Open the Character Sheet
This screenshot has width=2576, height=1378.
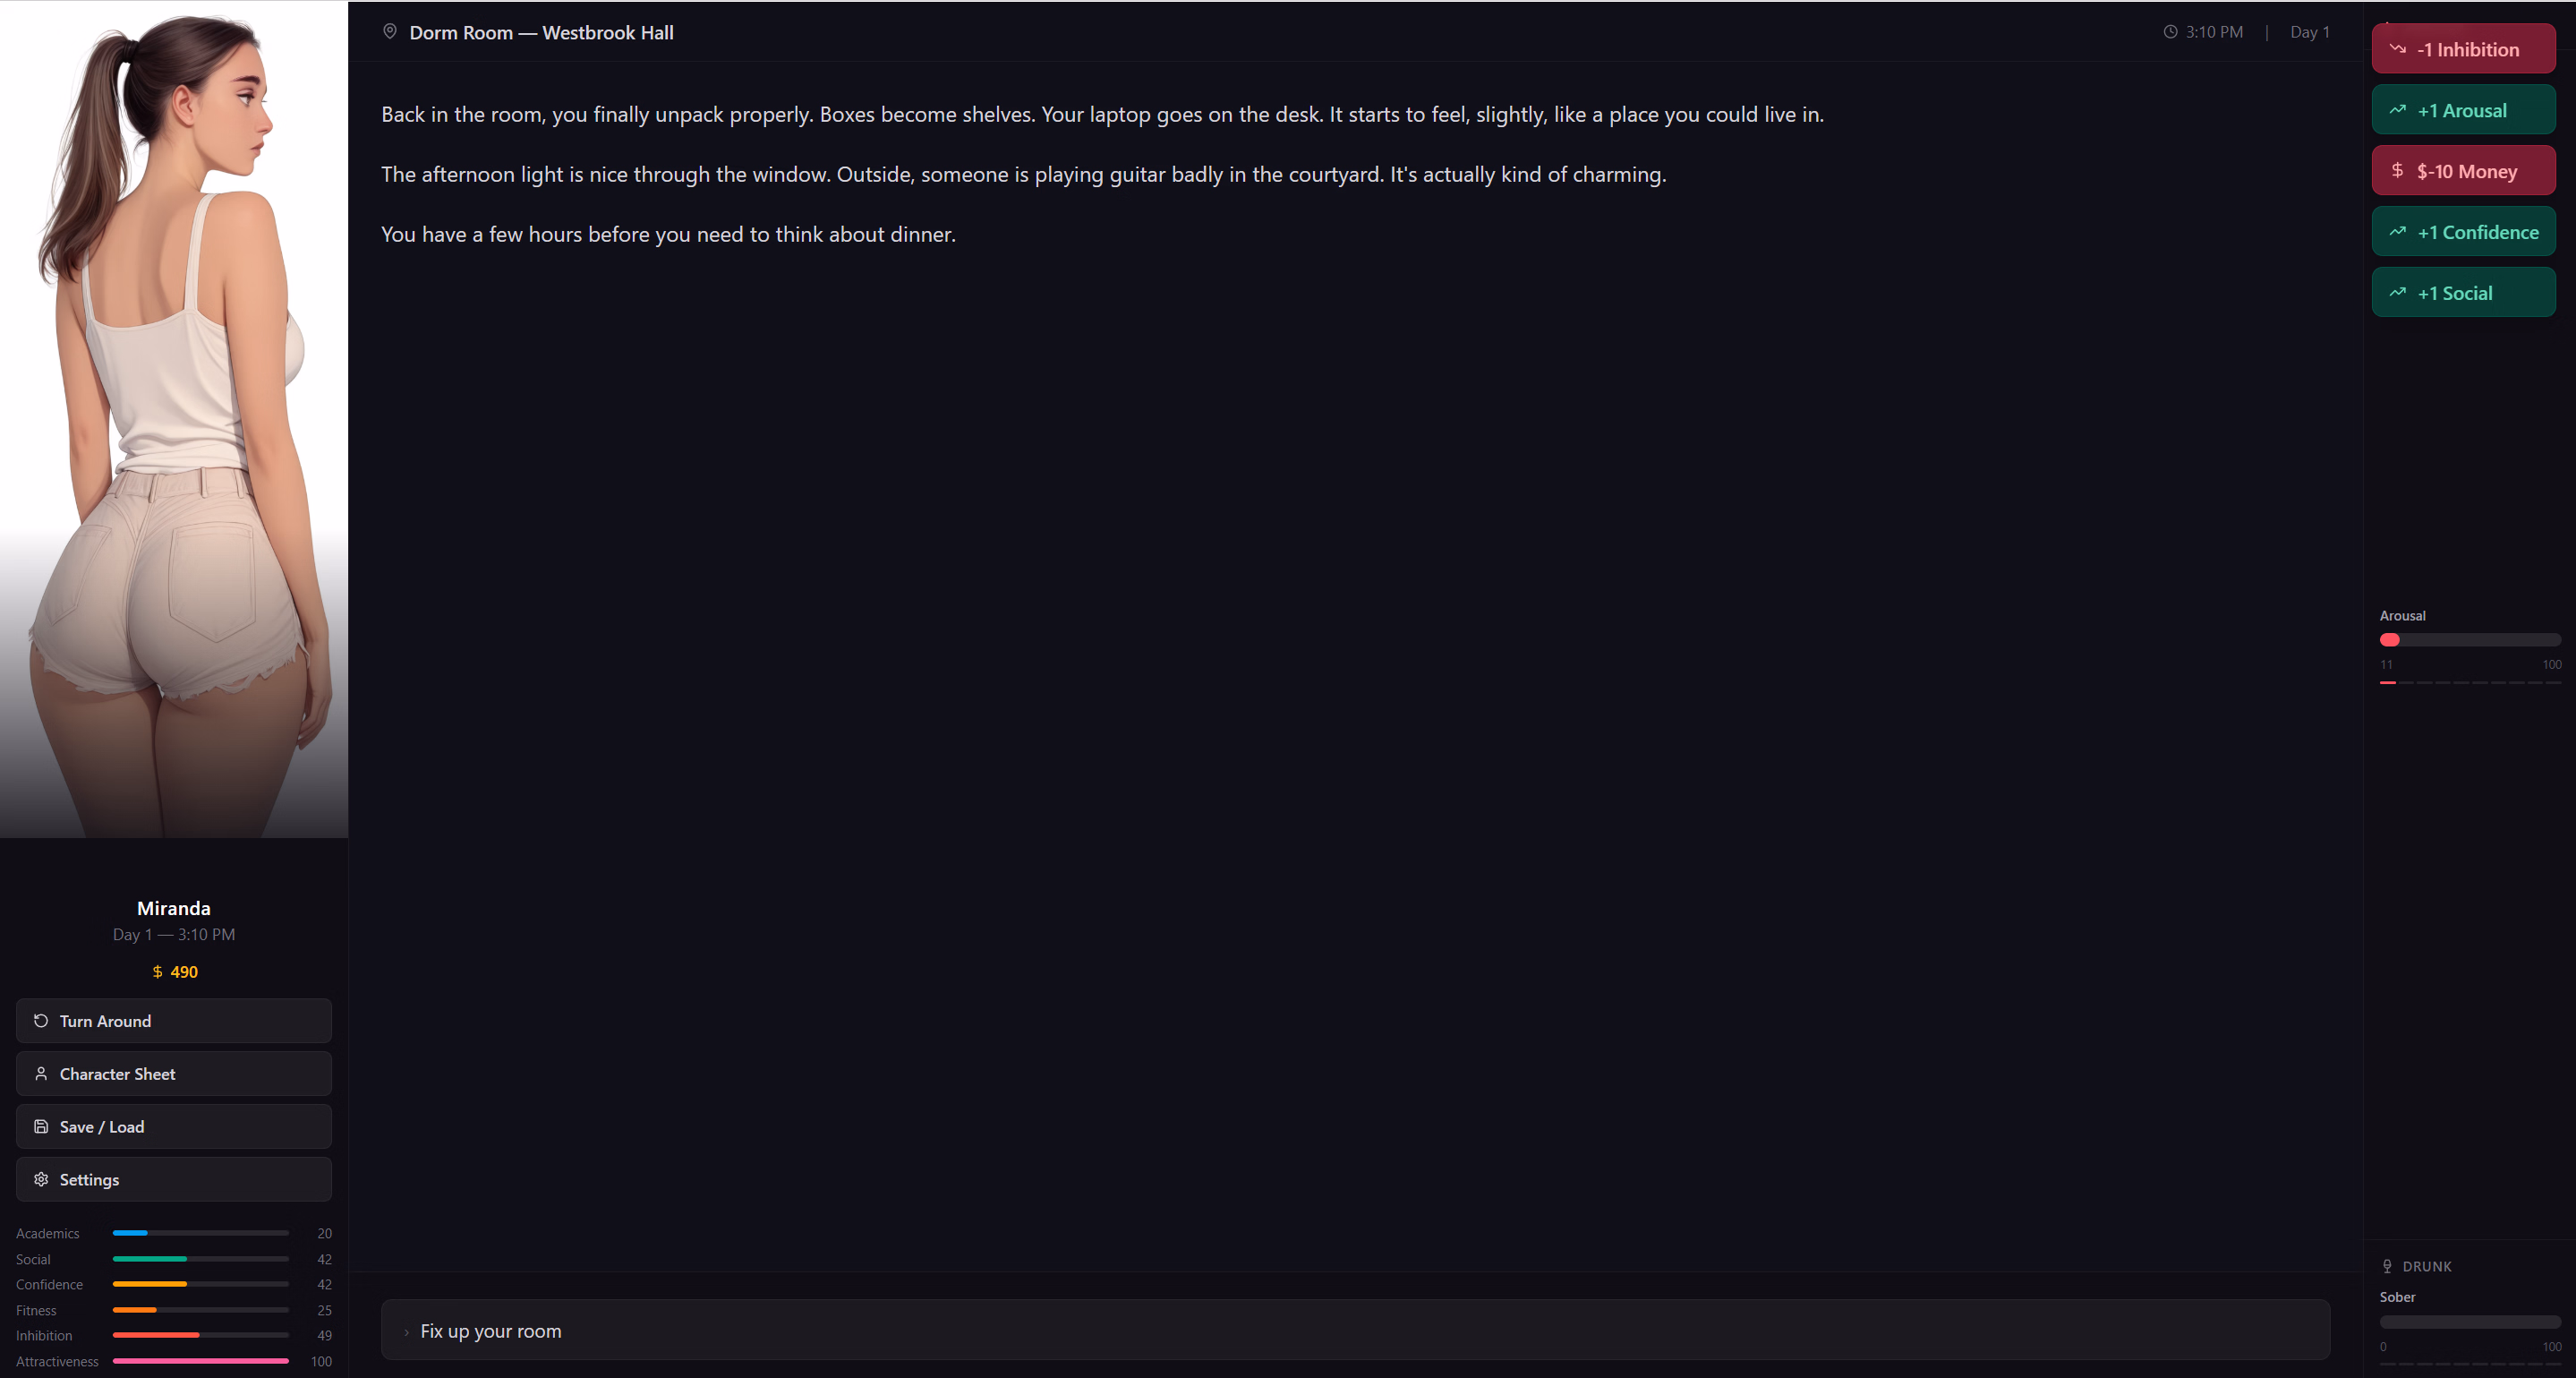[x=174, y=1074]
